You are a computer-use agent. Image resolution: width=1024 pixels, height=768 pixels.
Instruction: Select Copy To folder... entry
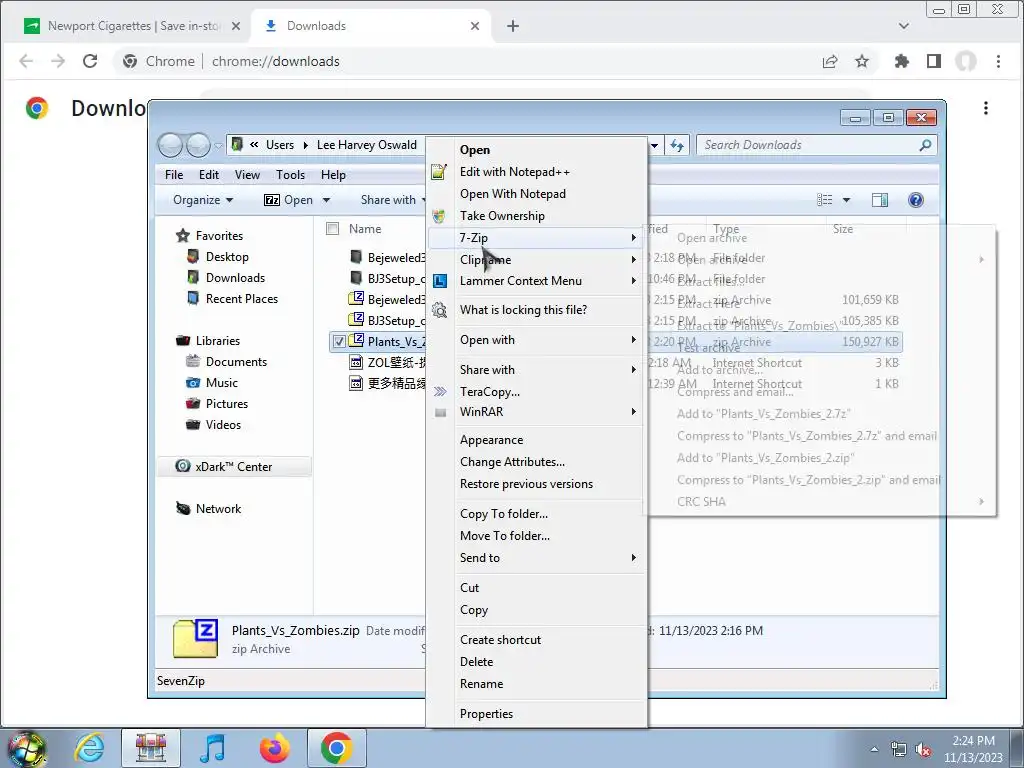point(504,514)
